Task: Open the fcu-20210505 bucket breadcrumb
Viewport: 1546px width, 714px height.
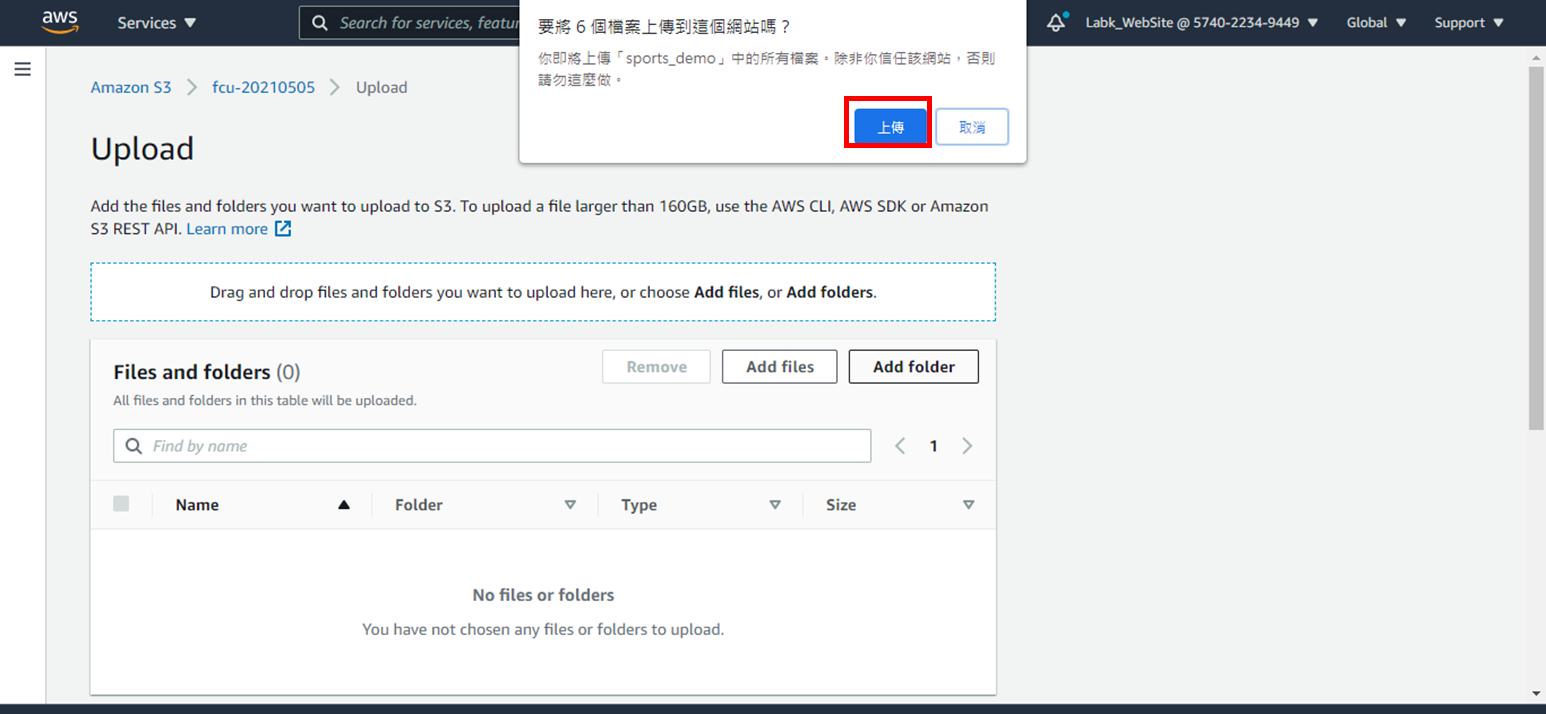Action: (263, 87)
